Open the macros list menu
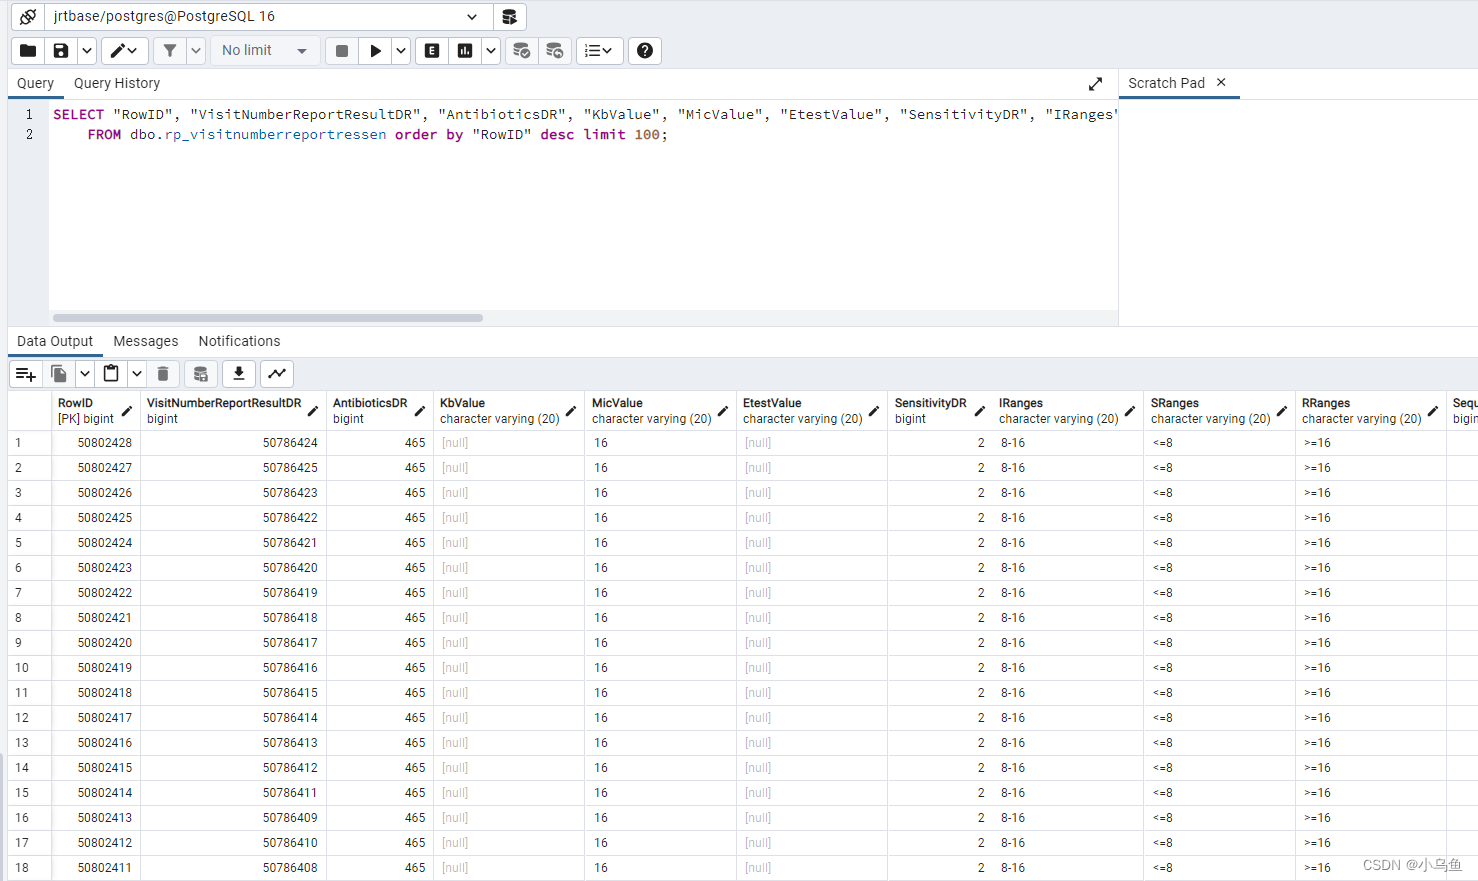 coord(599,51)
